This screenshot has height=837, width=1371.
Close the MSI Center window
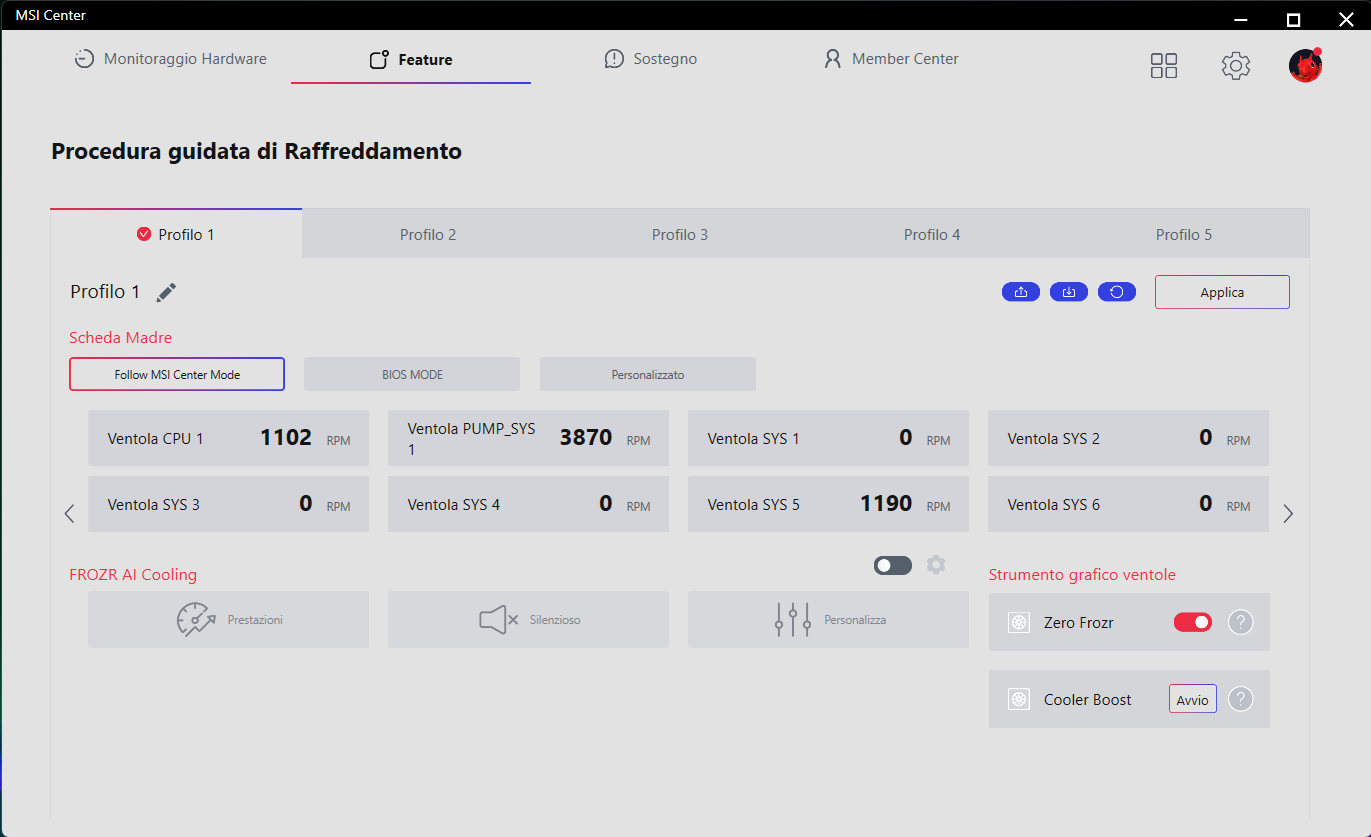[x=1346, y=19]
